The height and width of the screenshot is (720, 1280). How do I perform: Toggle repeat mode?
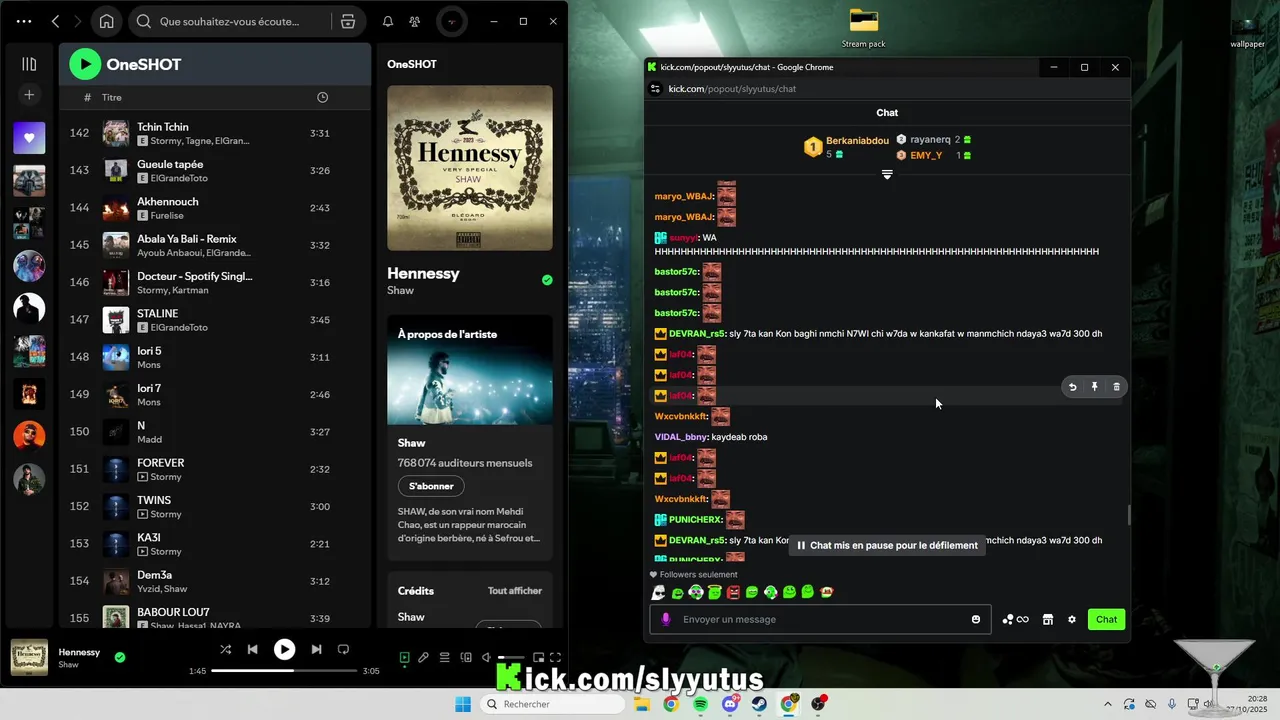[343, 649]
